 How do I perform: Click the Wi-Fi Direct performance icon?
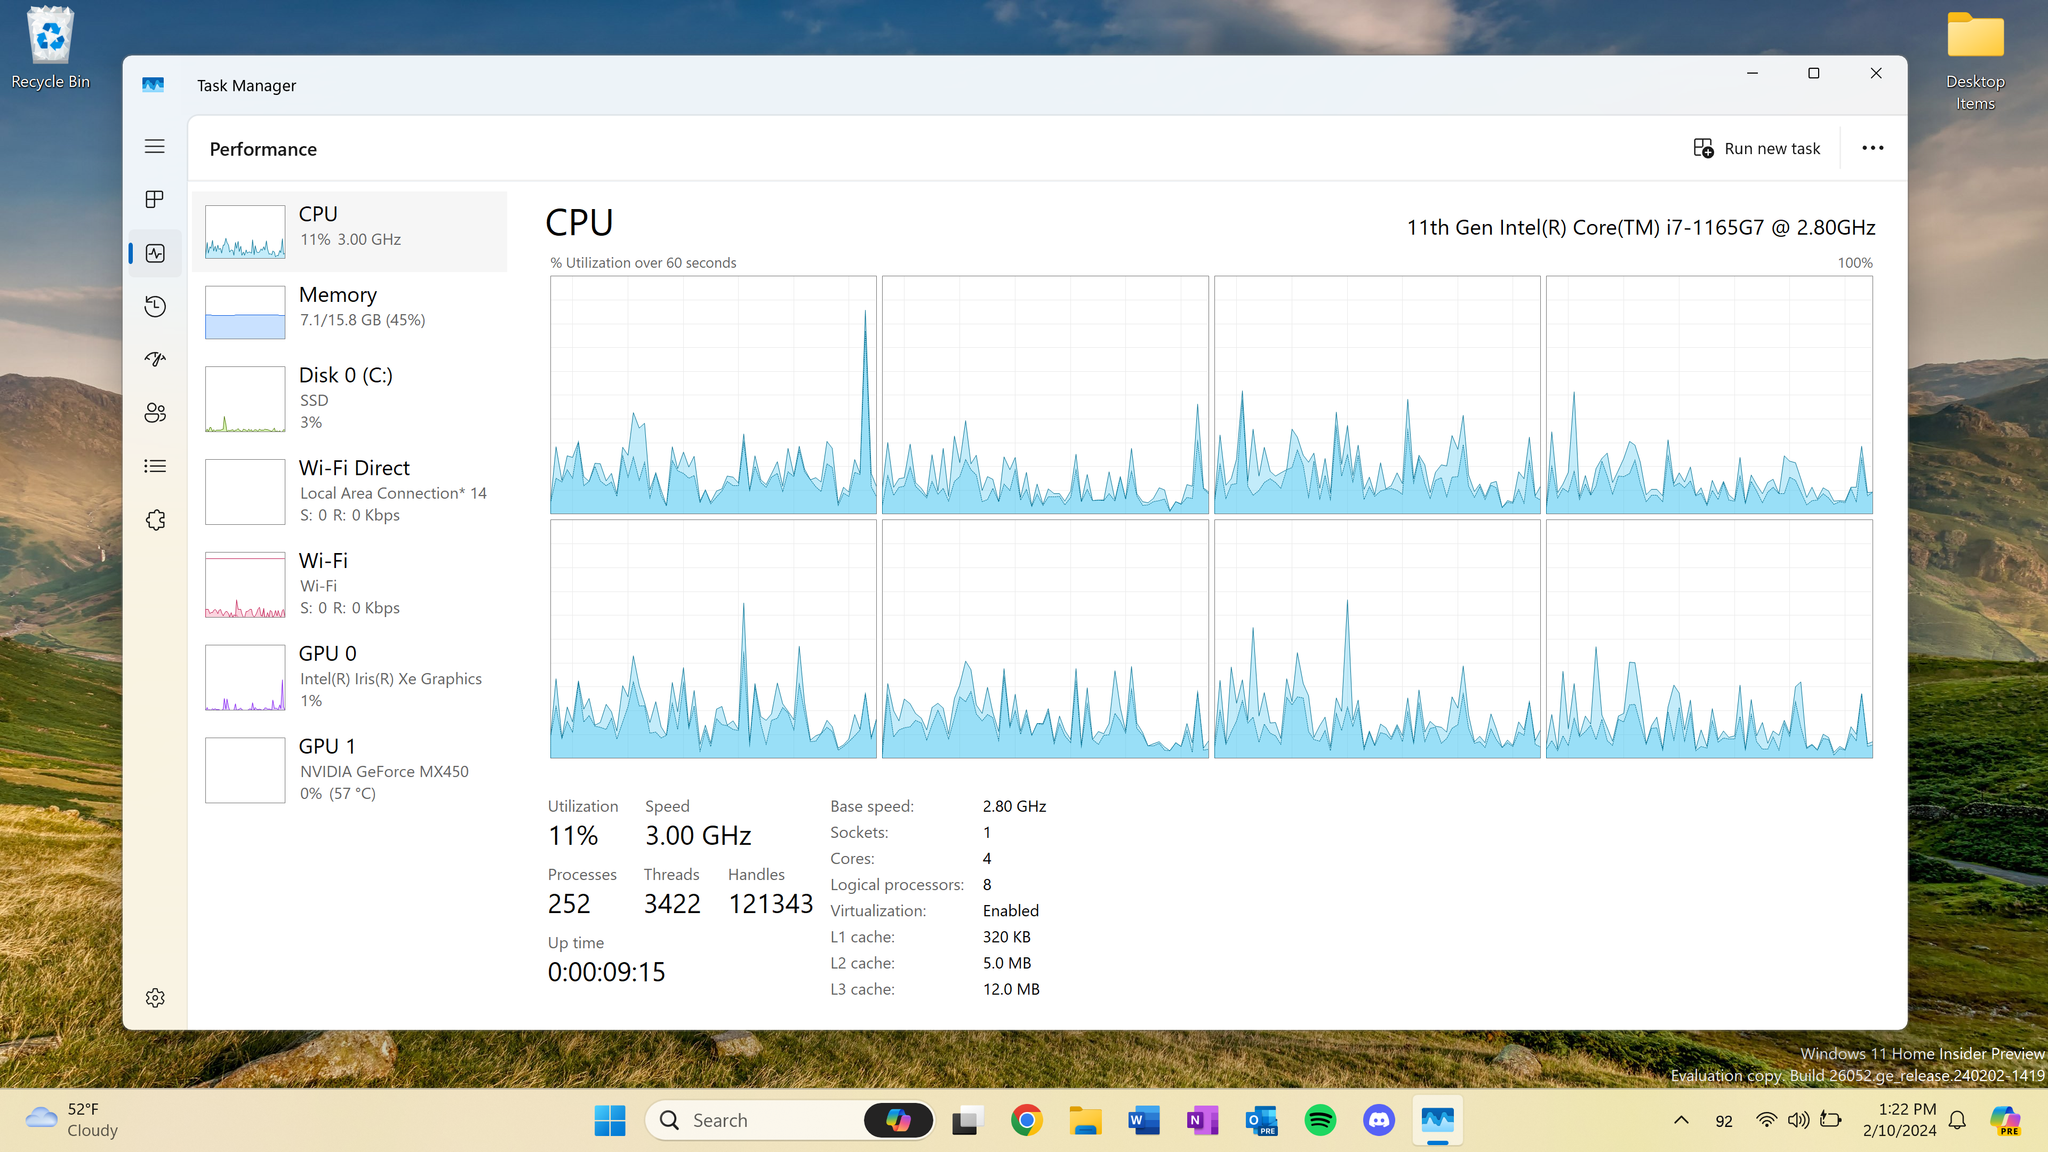(x=246, y=491)
